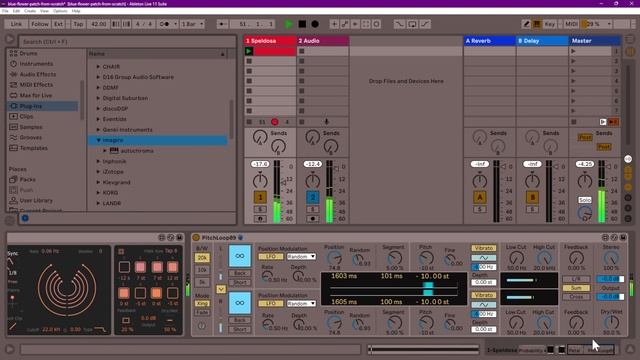
Task: Open User Library in Places
Action: click(36, 200)
